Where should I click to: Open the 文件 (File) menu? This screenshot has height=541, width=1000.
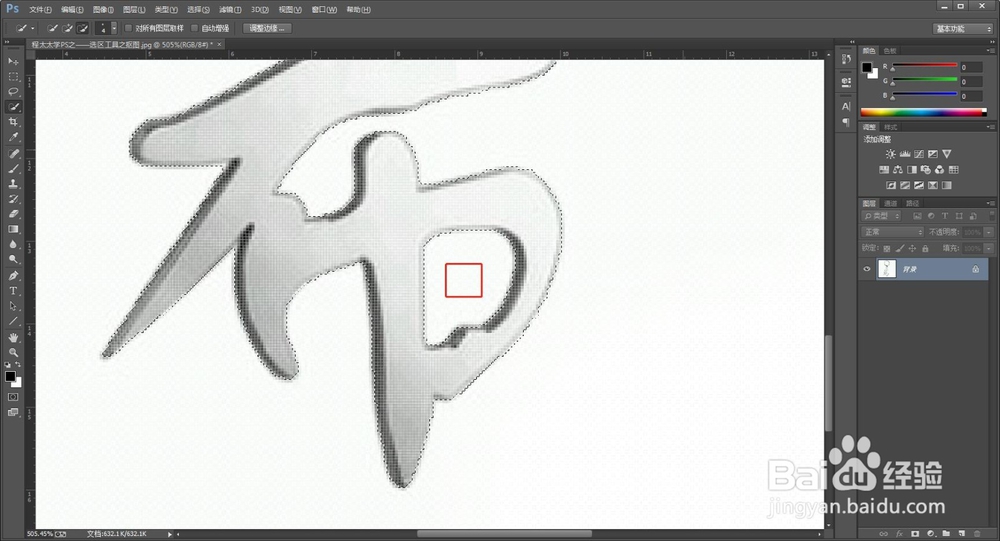coord(40,10)
